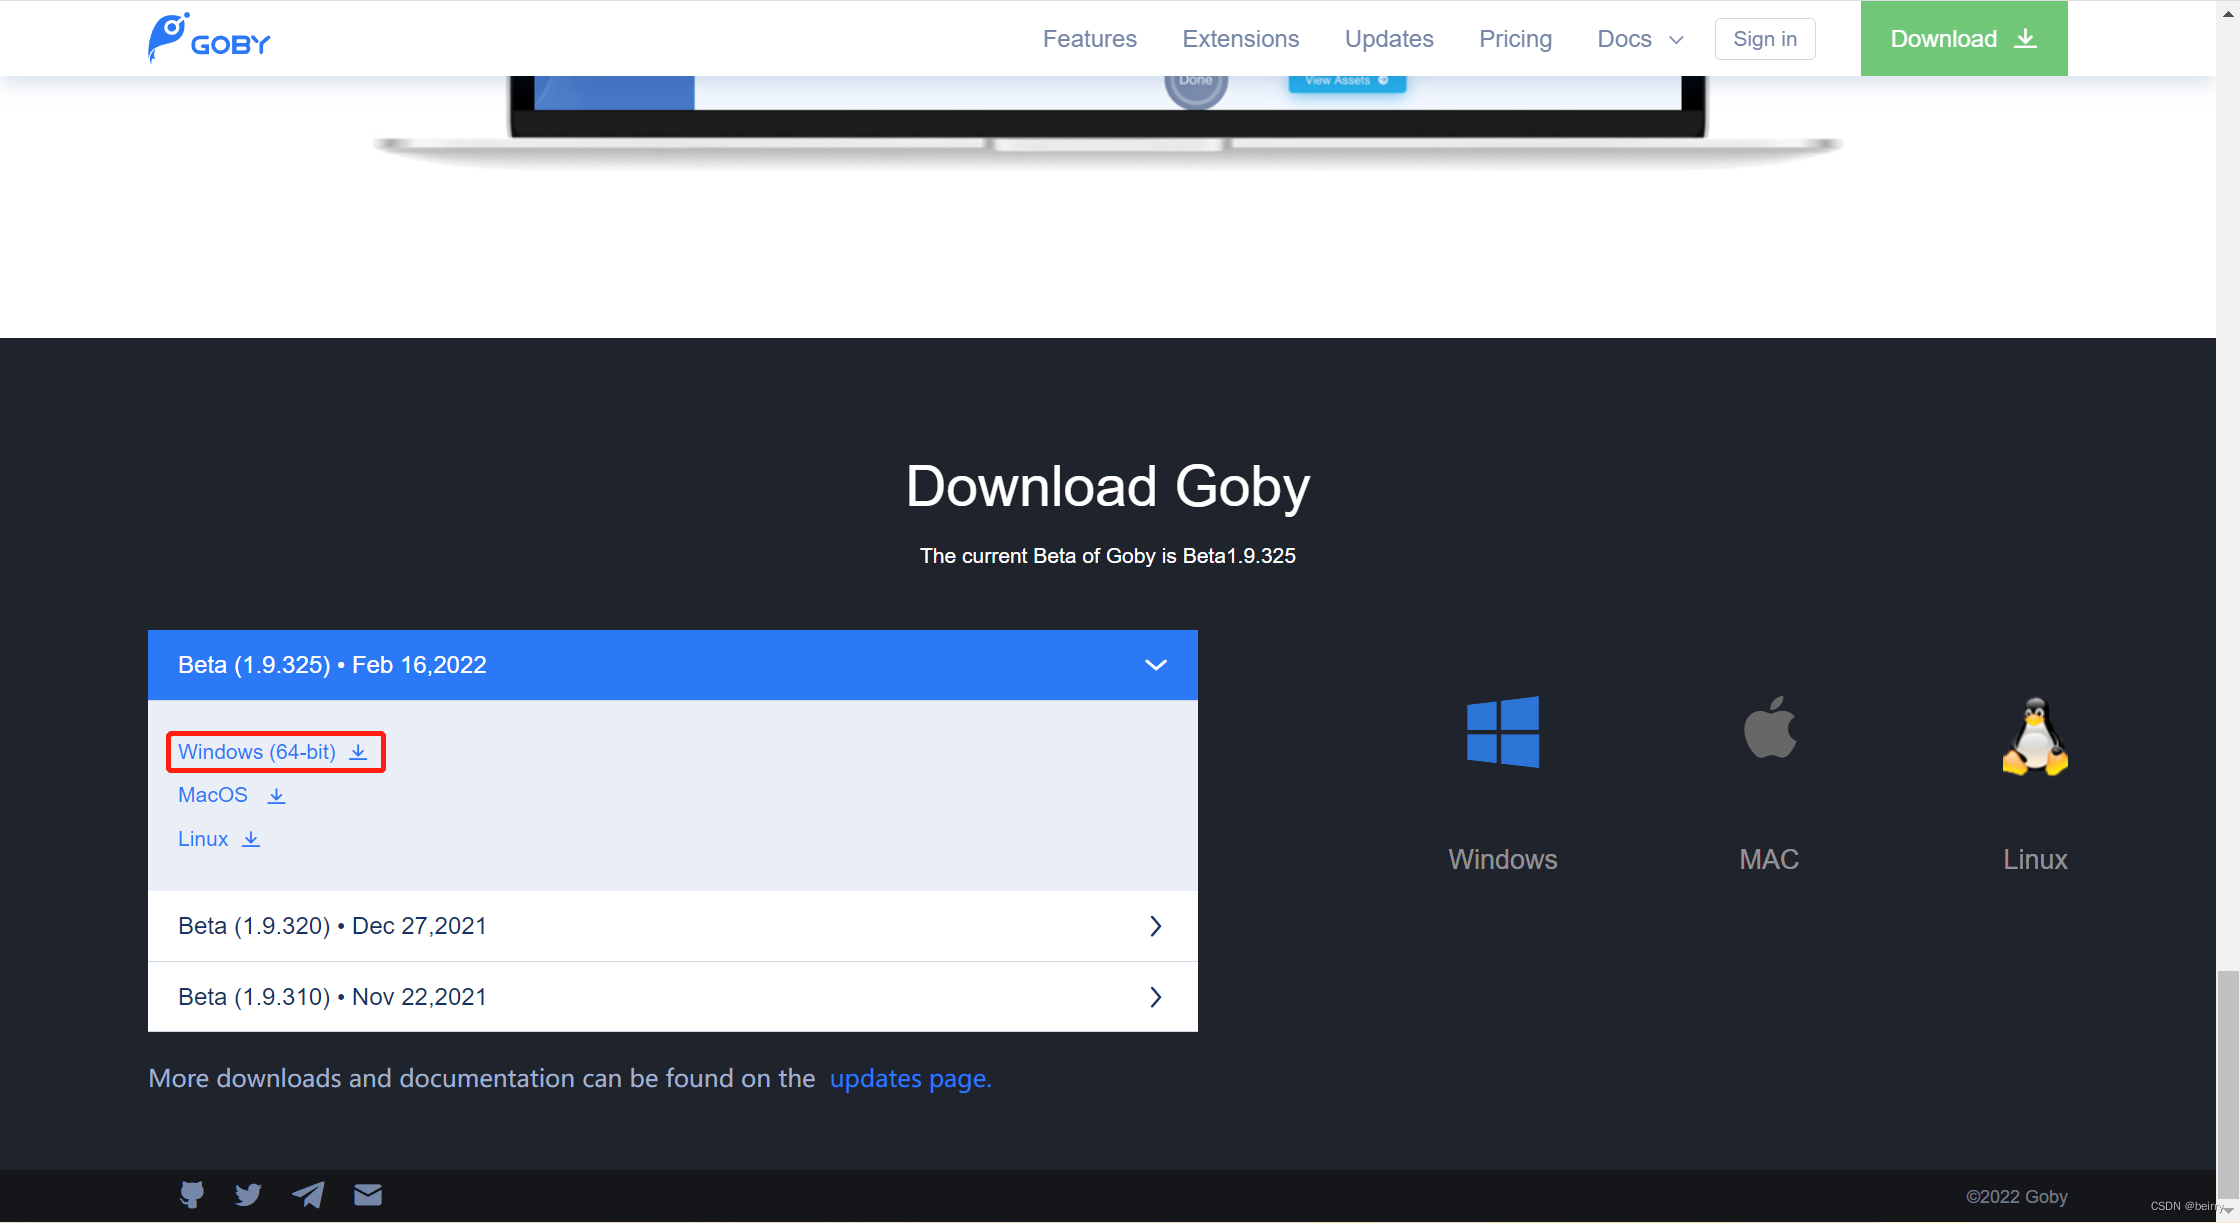Click the Windows label under the logo
2240x1223 pixels.
(1502, 859)
